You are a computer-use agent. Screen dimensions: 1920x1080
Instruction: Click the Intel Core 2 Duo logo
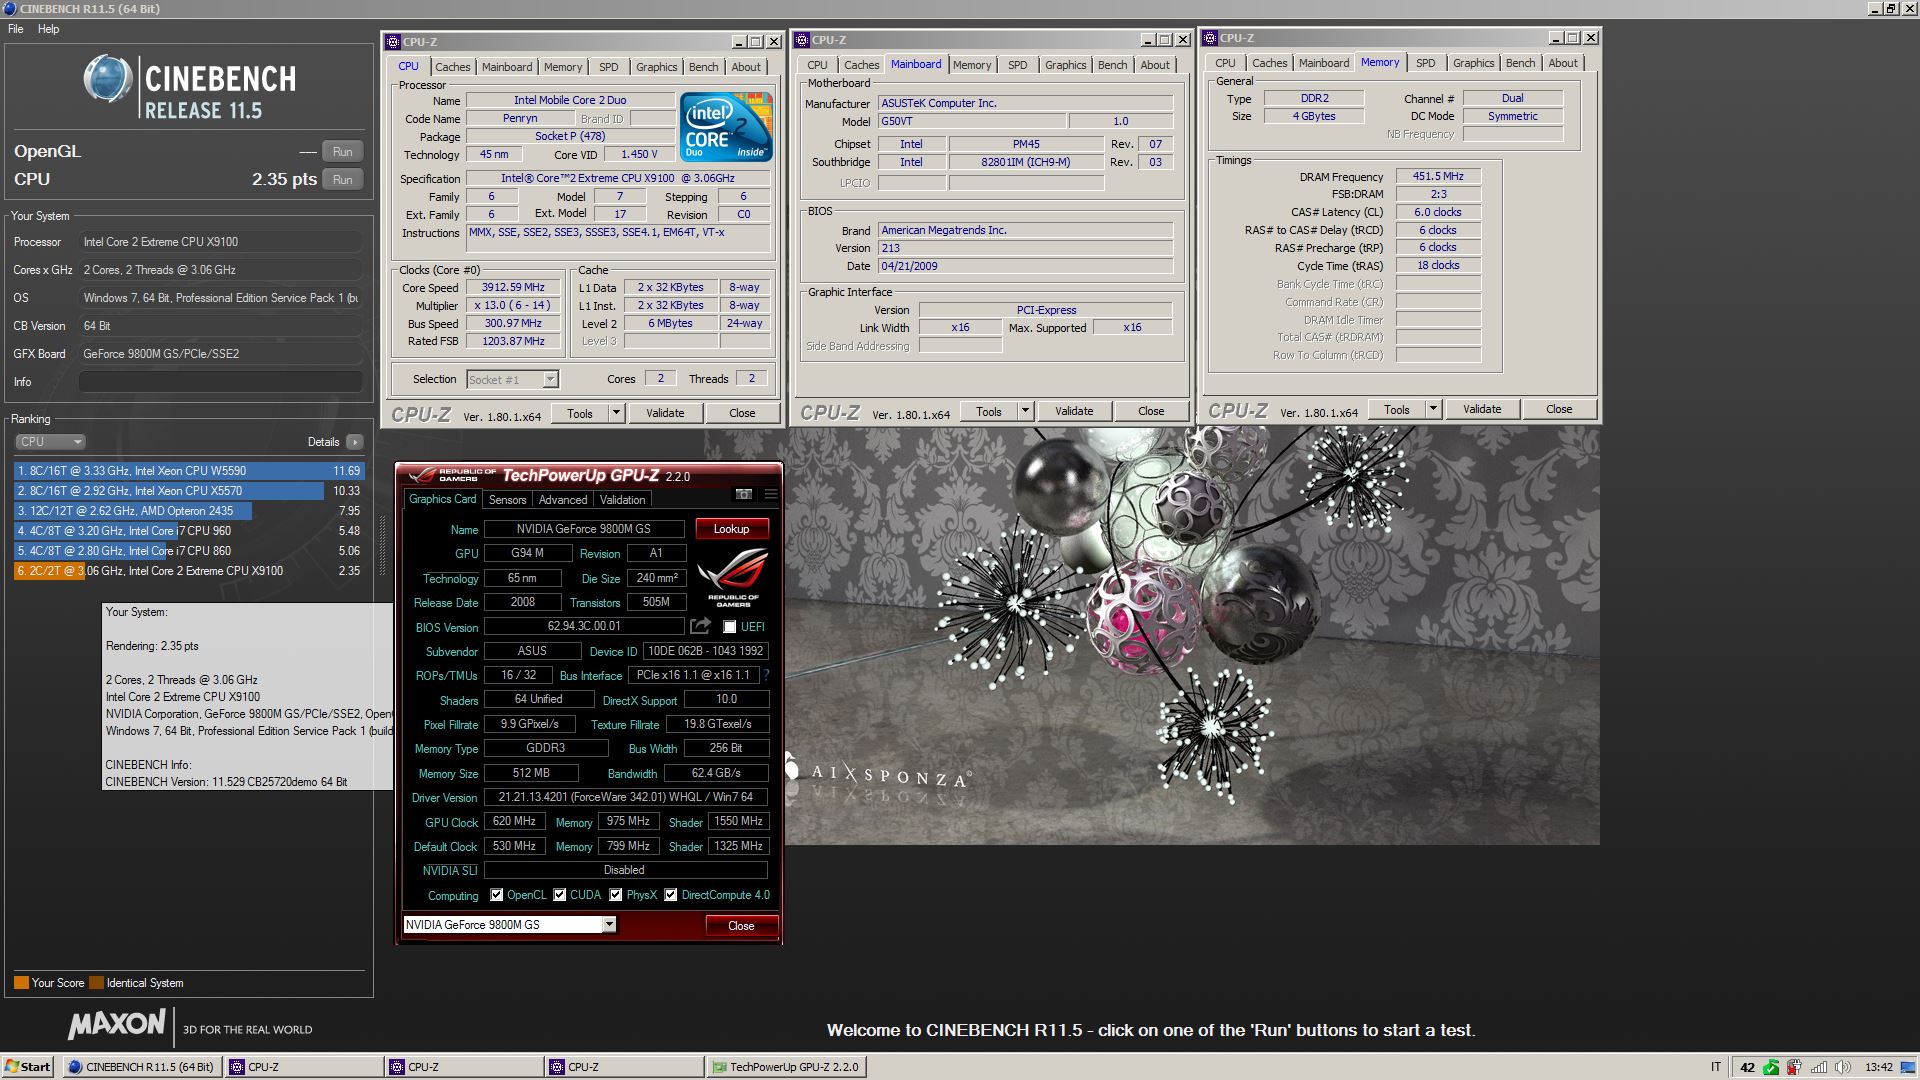point(726,127)
